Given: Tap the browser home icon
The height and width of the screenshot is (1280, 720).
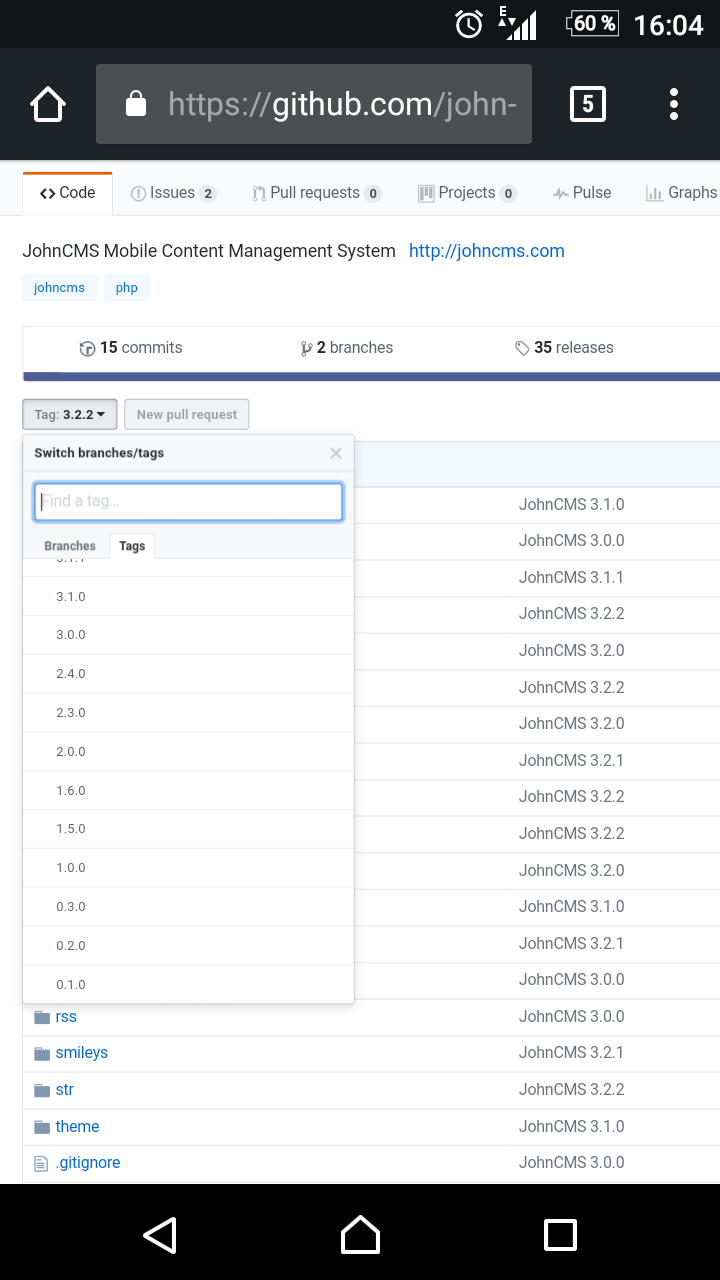Looking at the screenshot, I should [x=48, y=104].
